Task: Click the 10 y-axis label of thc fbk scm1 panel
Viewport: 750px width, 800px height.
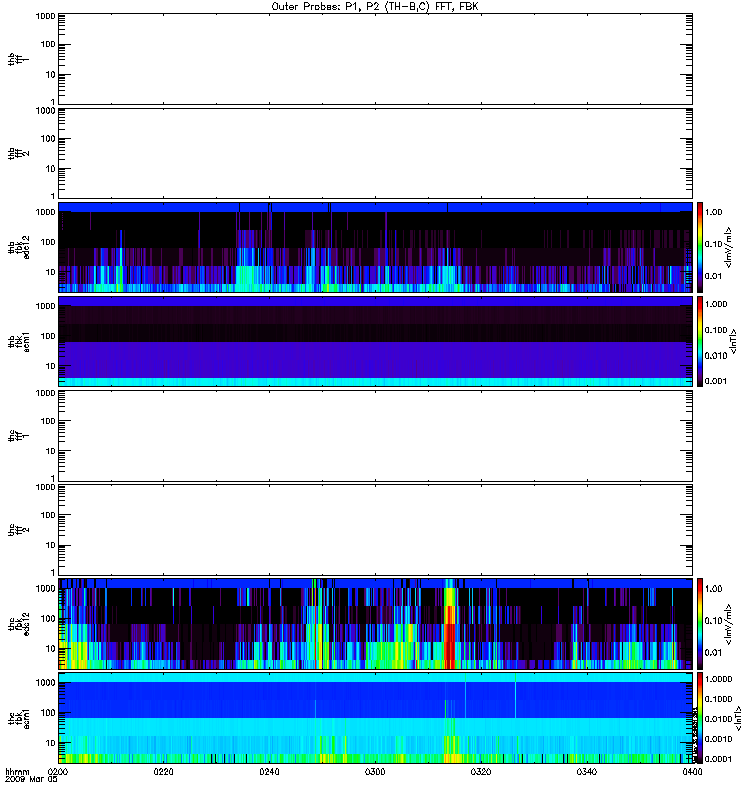Action: tap(51, 743)
